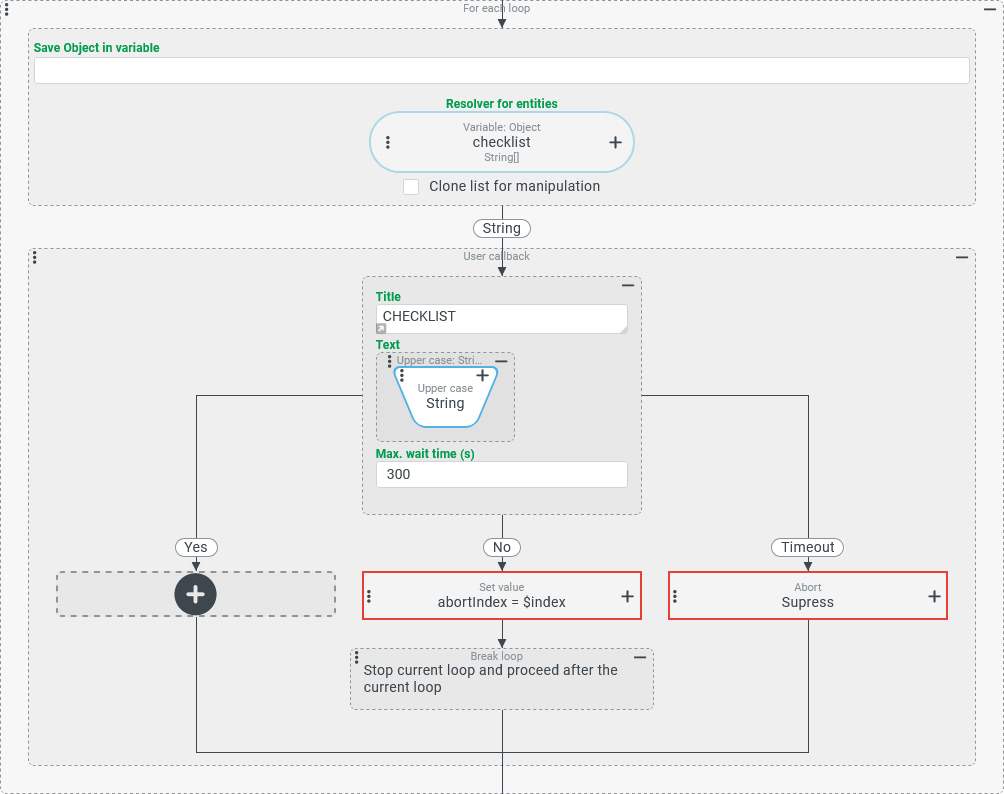Click the String connector label
Screen dimensions: 1004x794
click(501, 229)
